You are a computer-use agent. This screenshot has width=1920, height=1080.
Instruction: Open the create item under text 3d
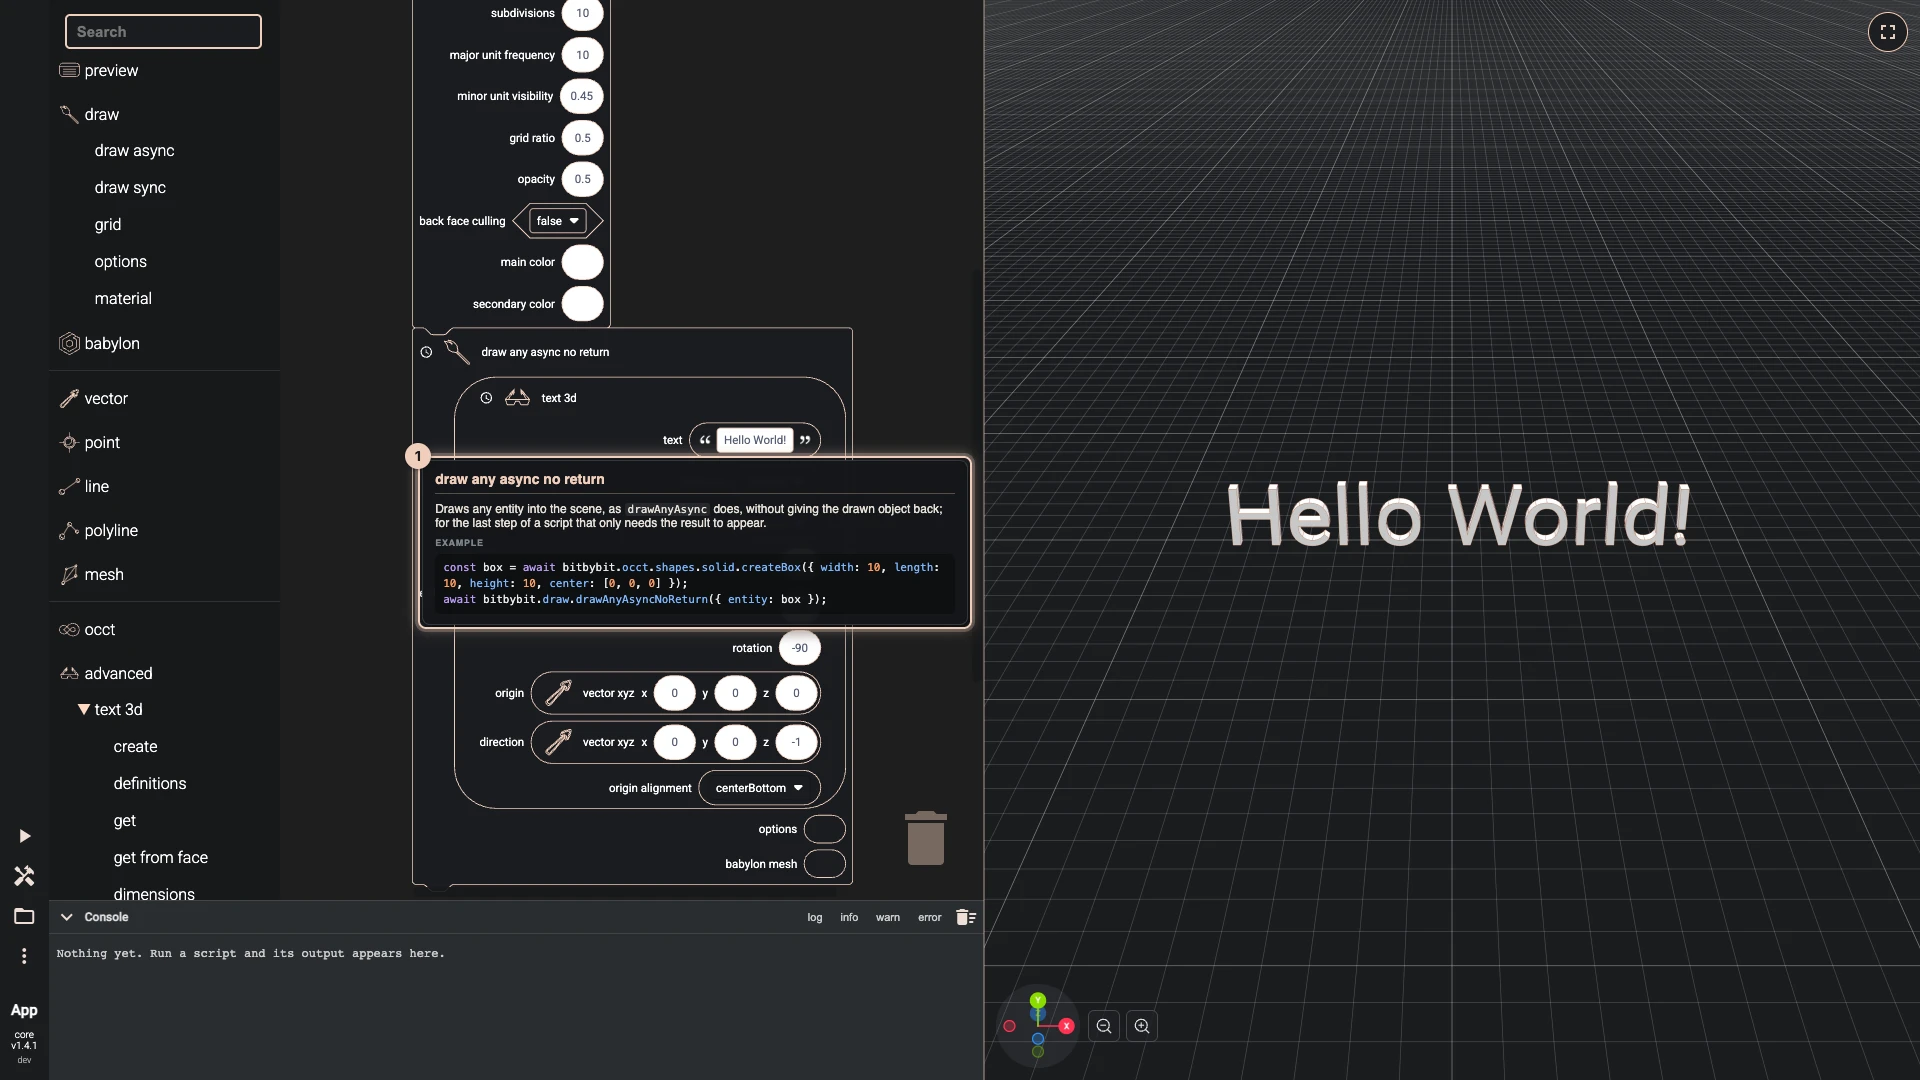coord(135,747)
